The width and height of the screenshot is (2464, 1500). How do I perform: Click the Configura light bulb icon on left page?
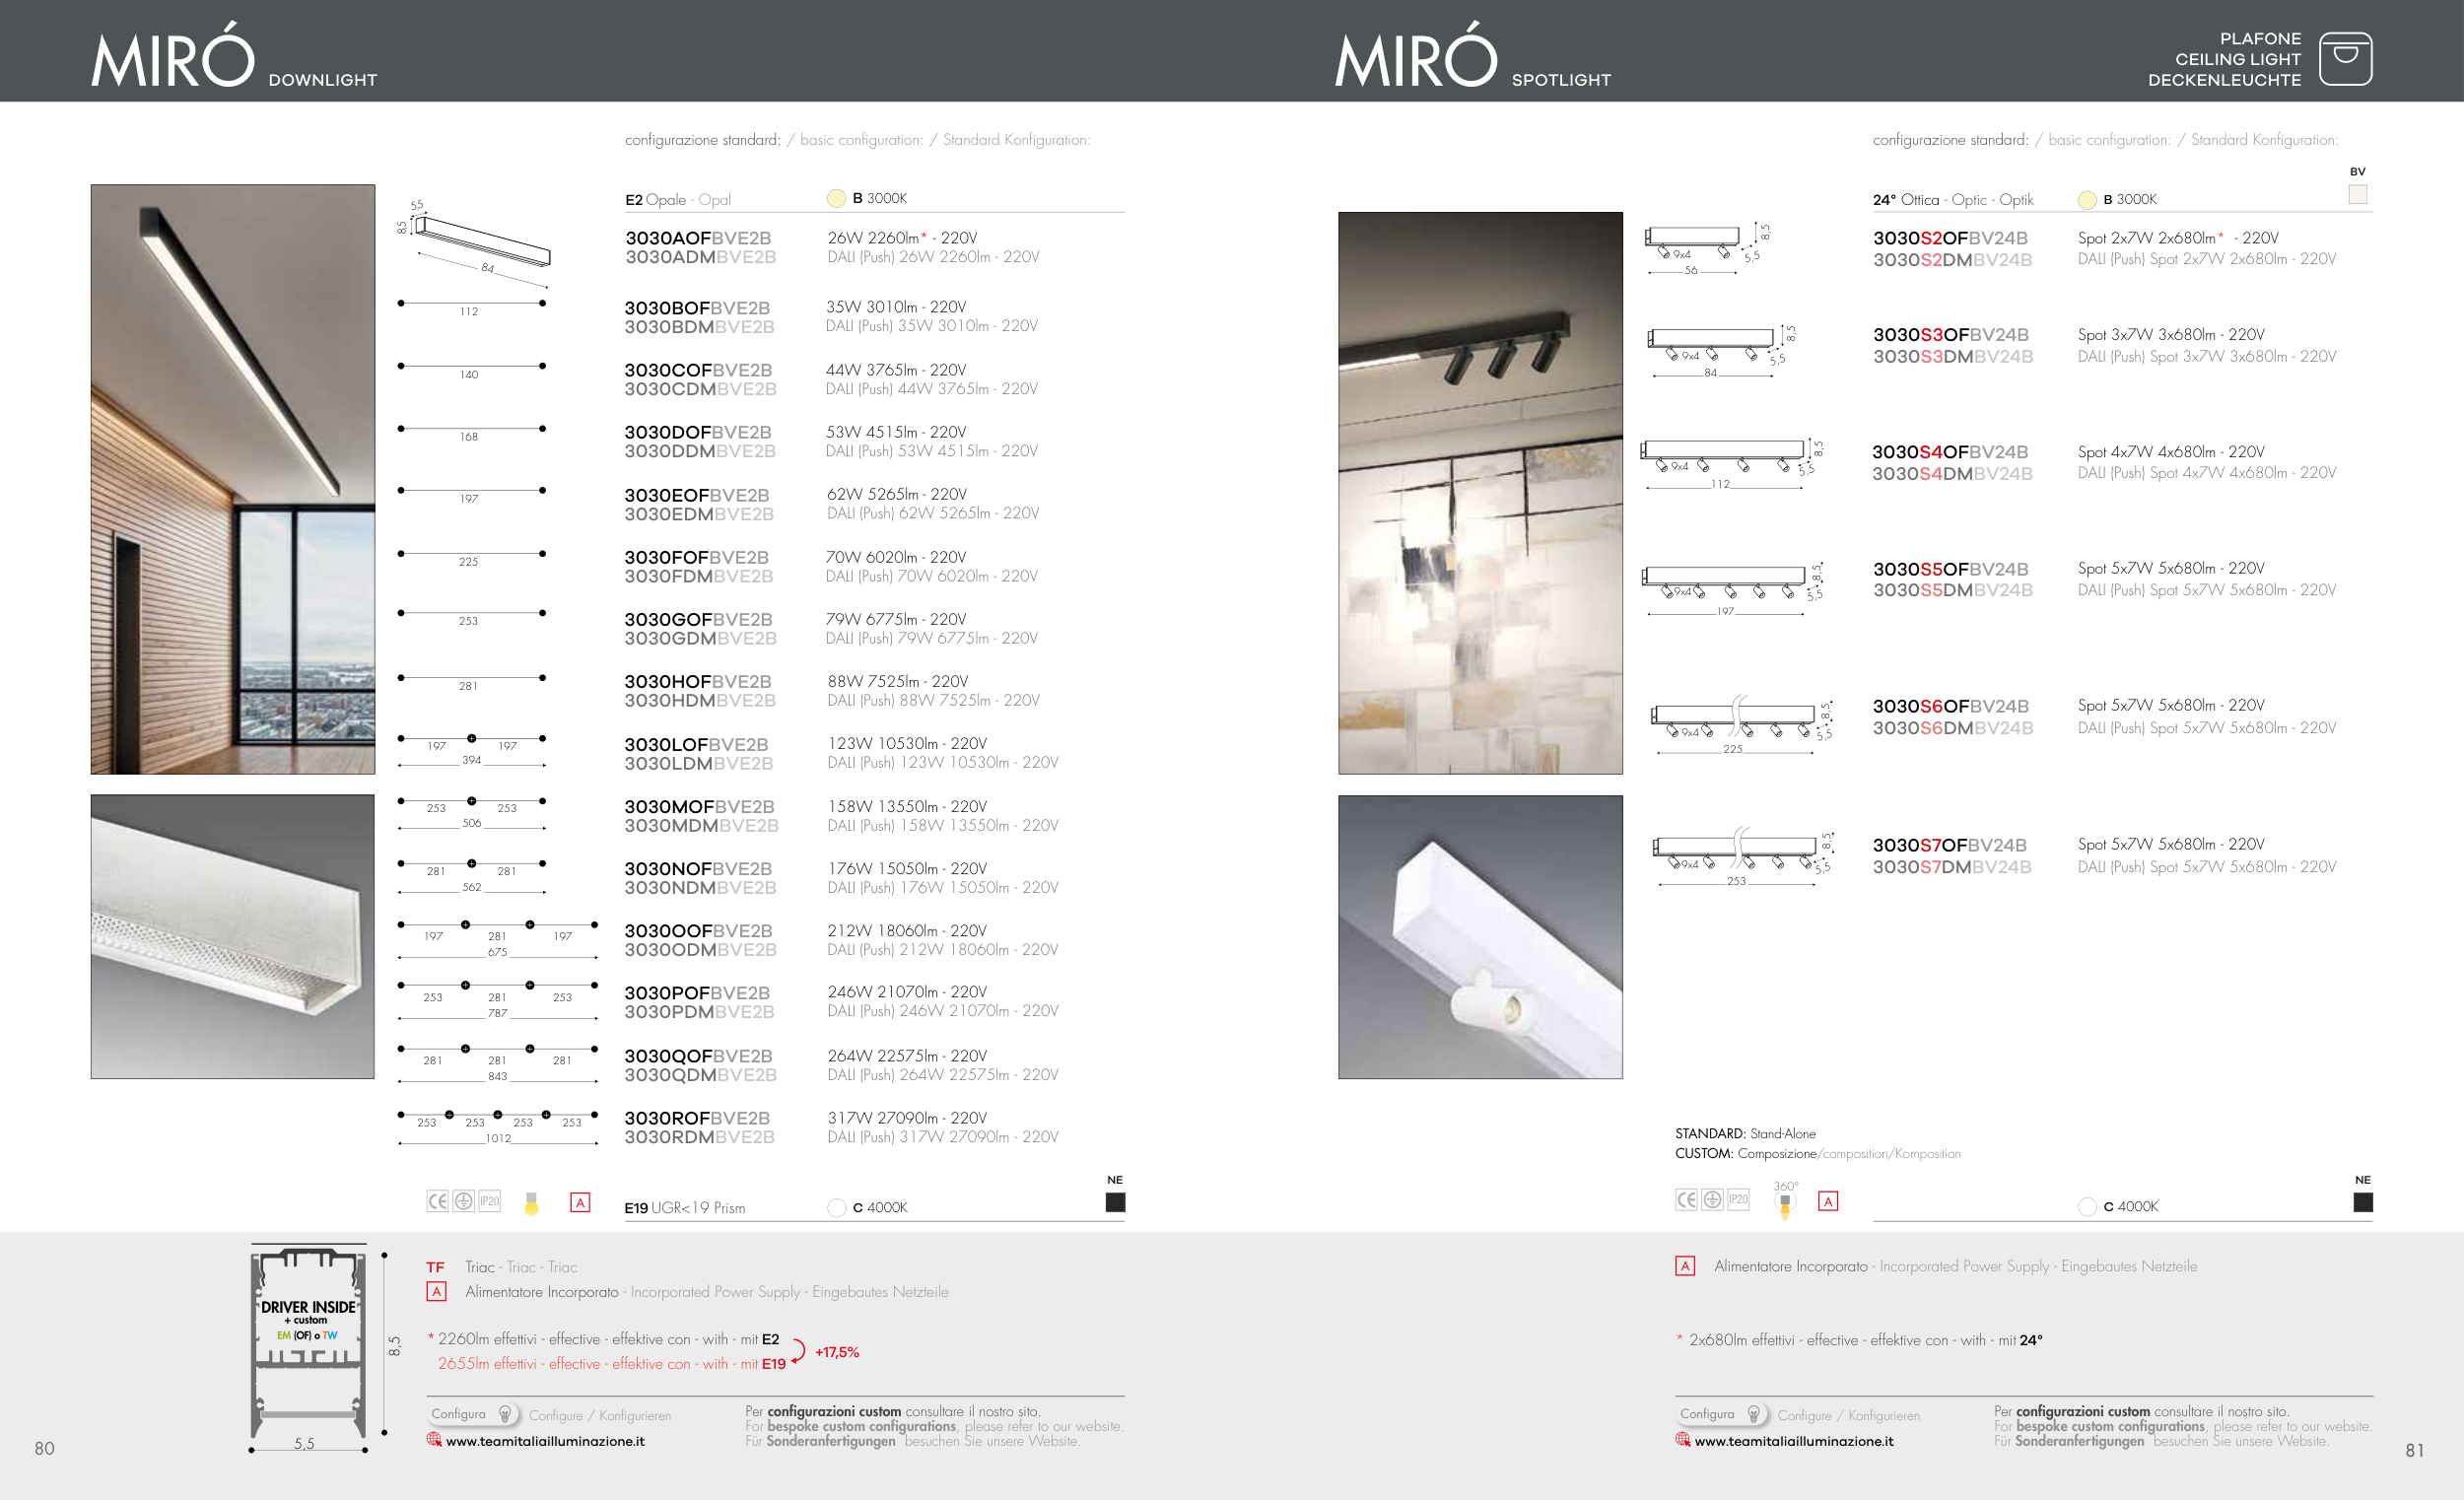[505, 1414]
